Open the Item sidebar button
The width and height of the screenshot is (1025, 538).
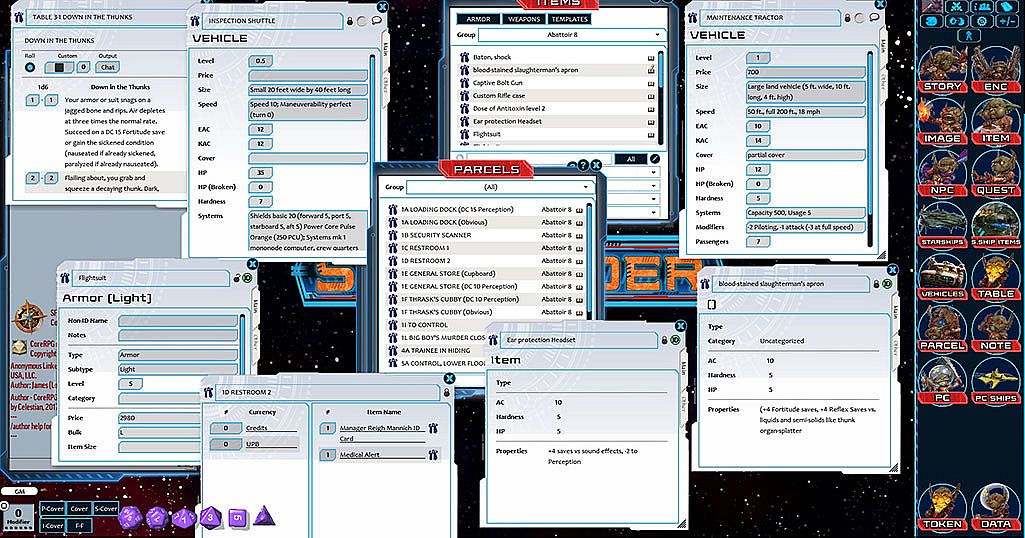pyautogui.click(x=996, y=122)
